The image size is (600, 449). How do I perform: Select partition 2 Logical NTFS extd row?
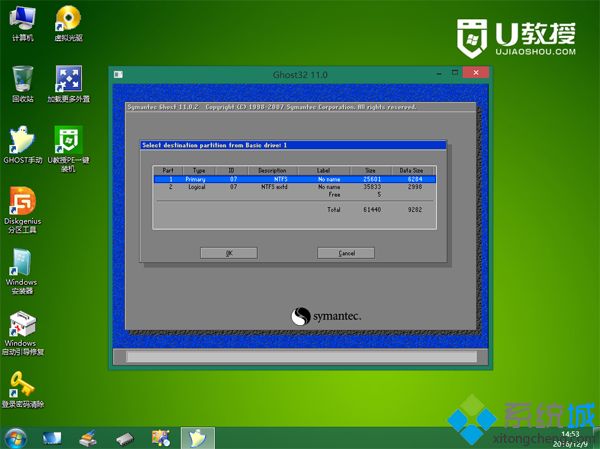pos(295,187)
